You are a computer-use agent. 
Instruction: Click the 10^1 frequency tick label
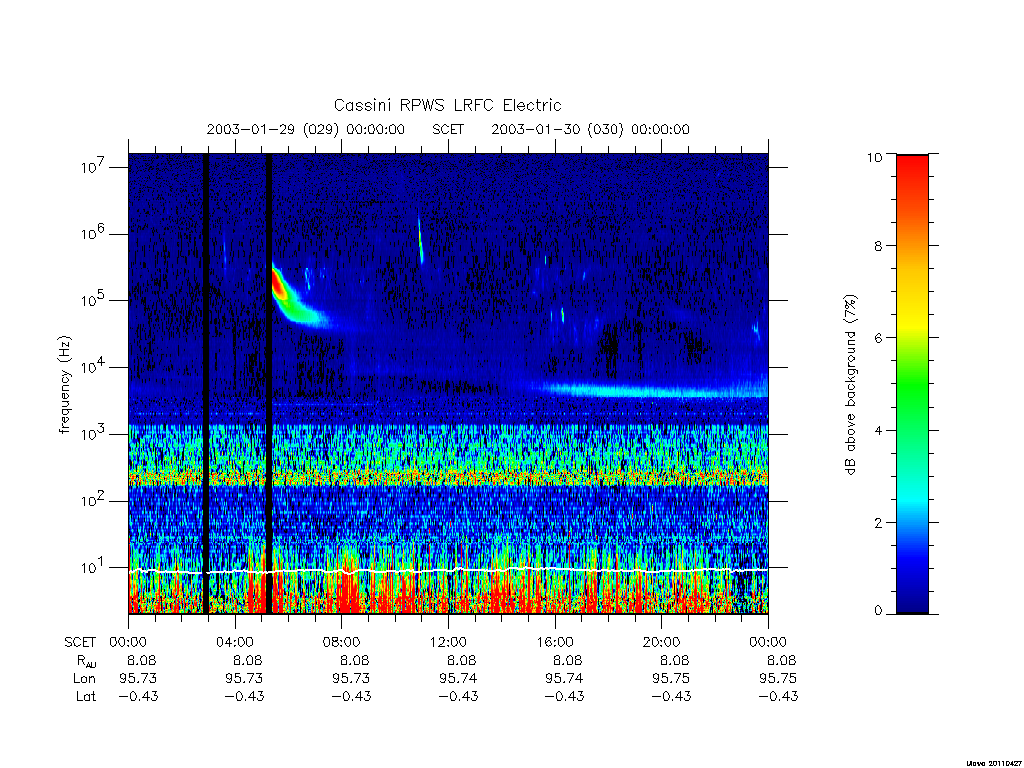94,567
